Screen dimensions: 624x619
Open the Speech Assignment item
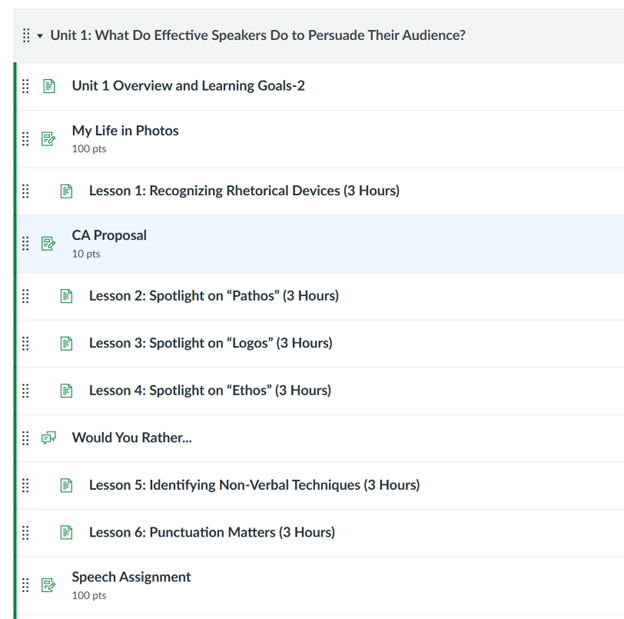coord(131,577)
